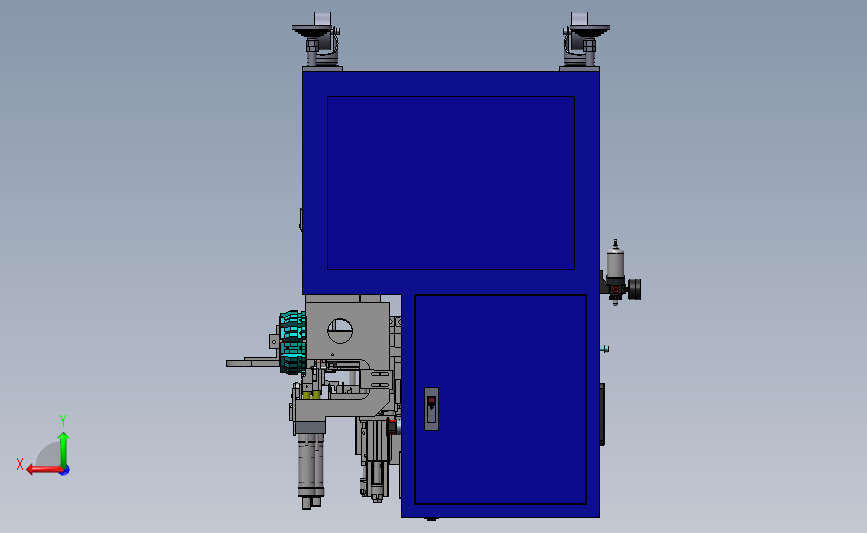867x533 pixels.
Task: Select the top-left leveling foot assembly
Action: (x=317, y=41)
